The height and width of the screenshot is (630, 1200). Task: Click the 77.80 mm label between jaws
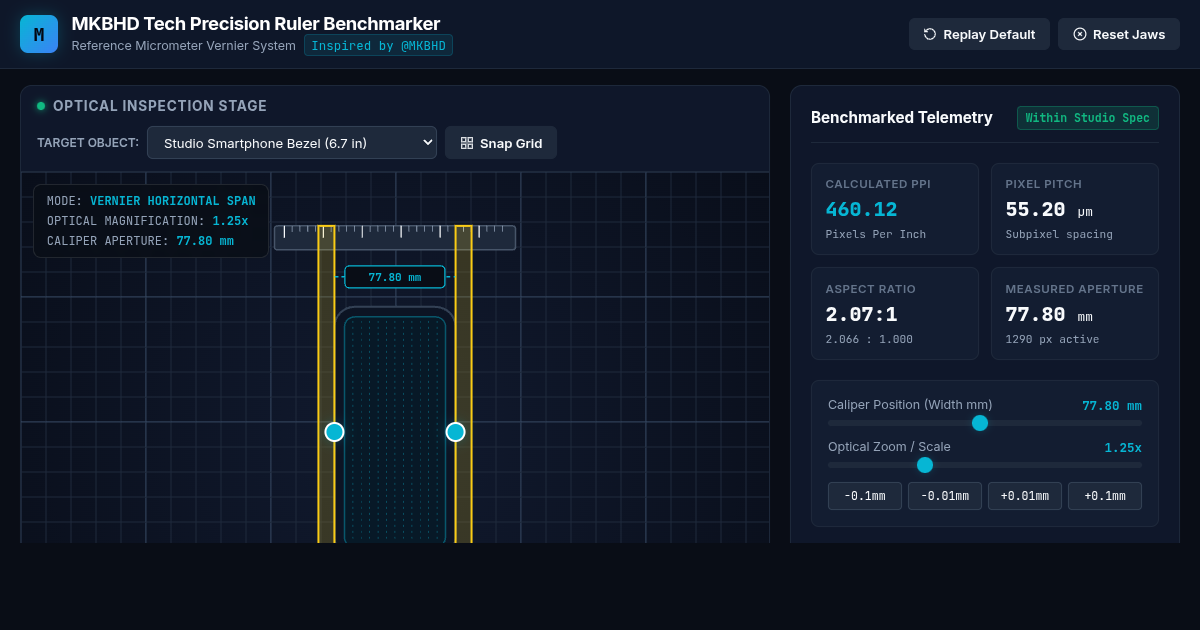pos(395,277)
